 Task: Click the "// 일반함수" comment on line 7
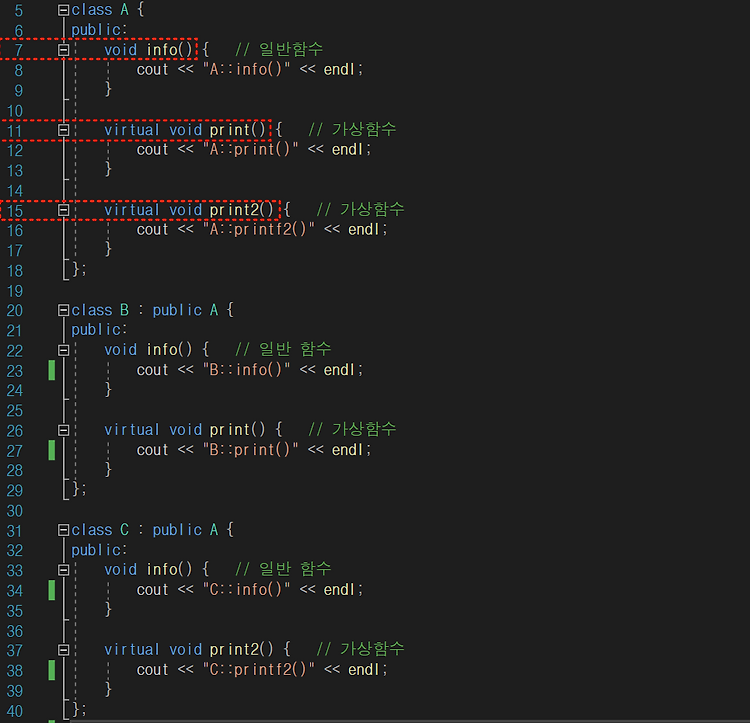coord(279,49)
